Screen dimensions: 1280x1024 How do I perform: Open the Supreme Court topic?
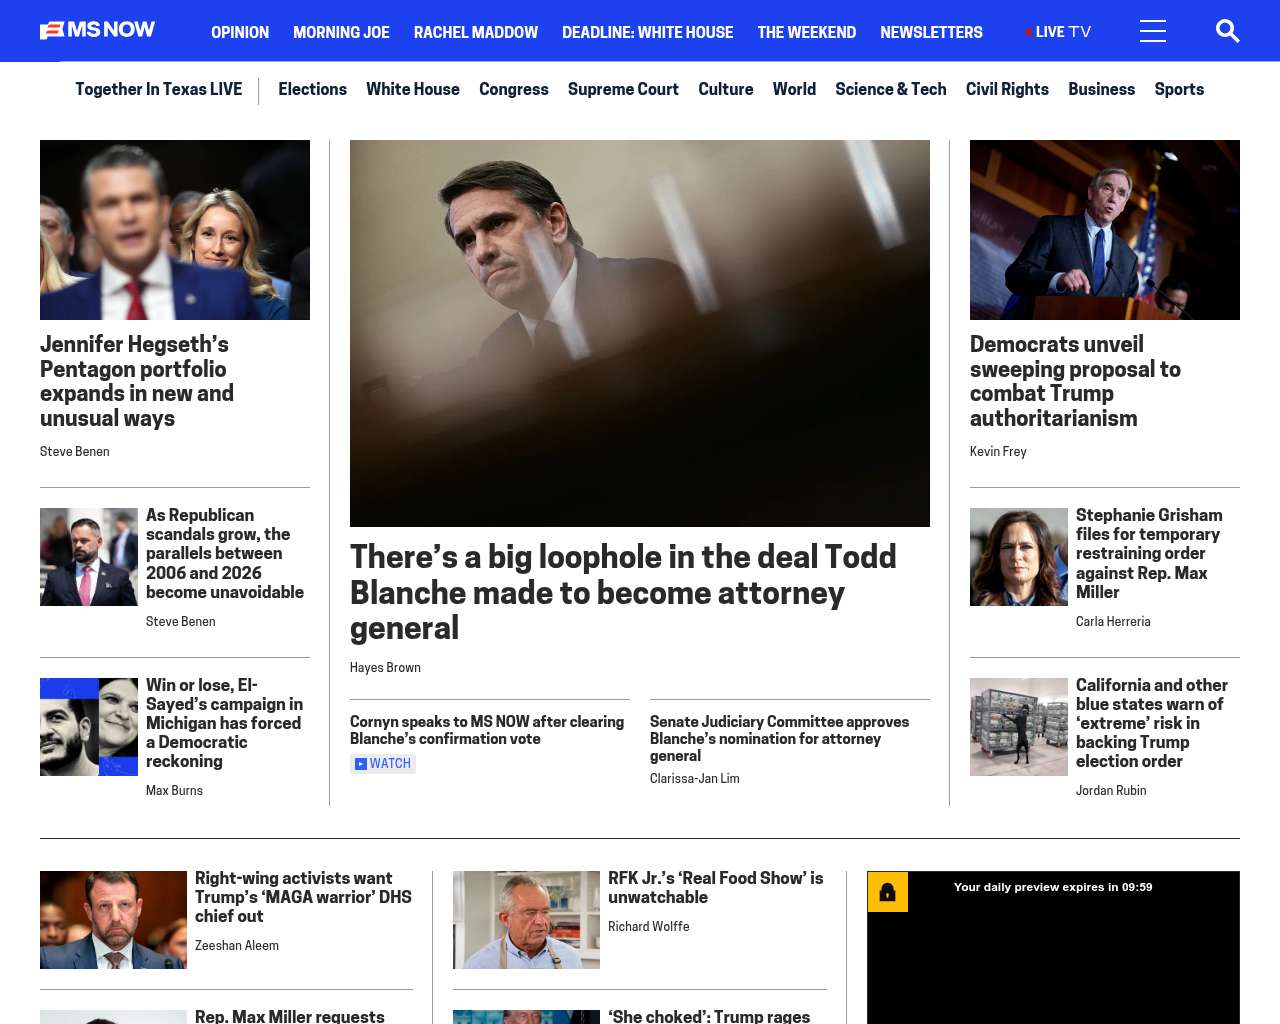point(623,89)
